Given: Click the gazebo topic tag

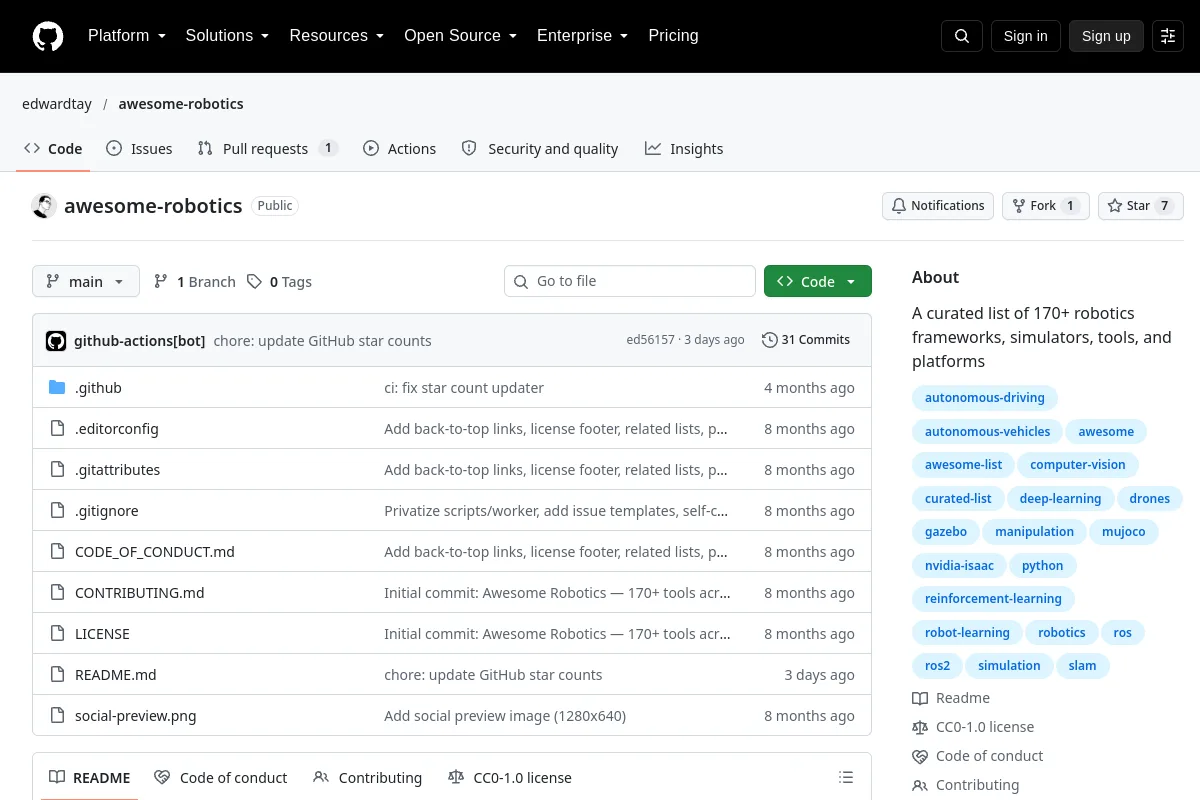Looking at the screenshot, I should coord(946,532).
